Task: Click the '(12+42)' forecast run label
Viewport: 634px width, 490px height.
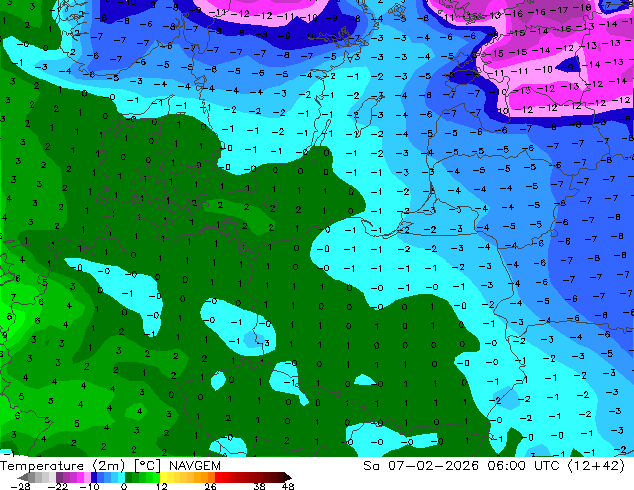Action: (596, 466)
